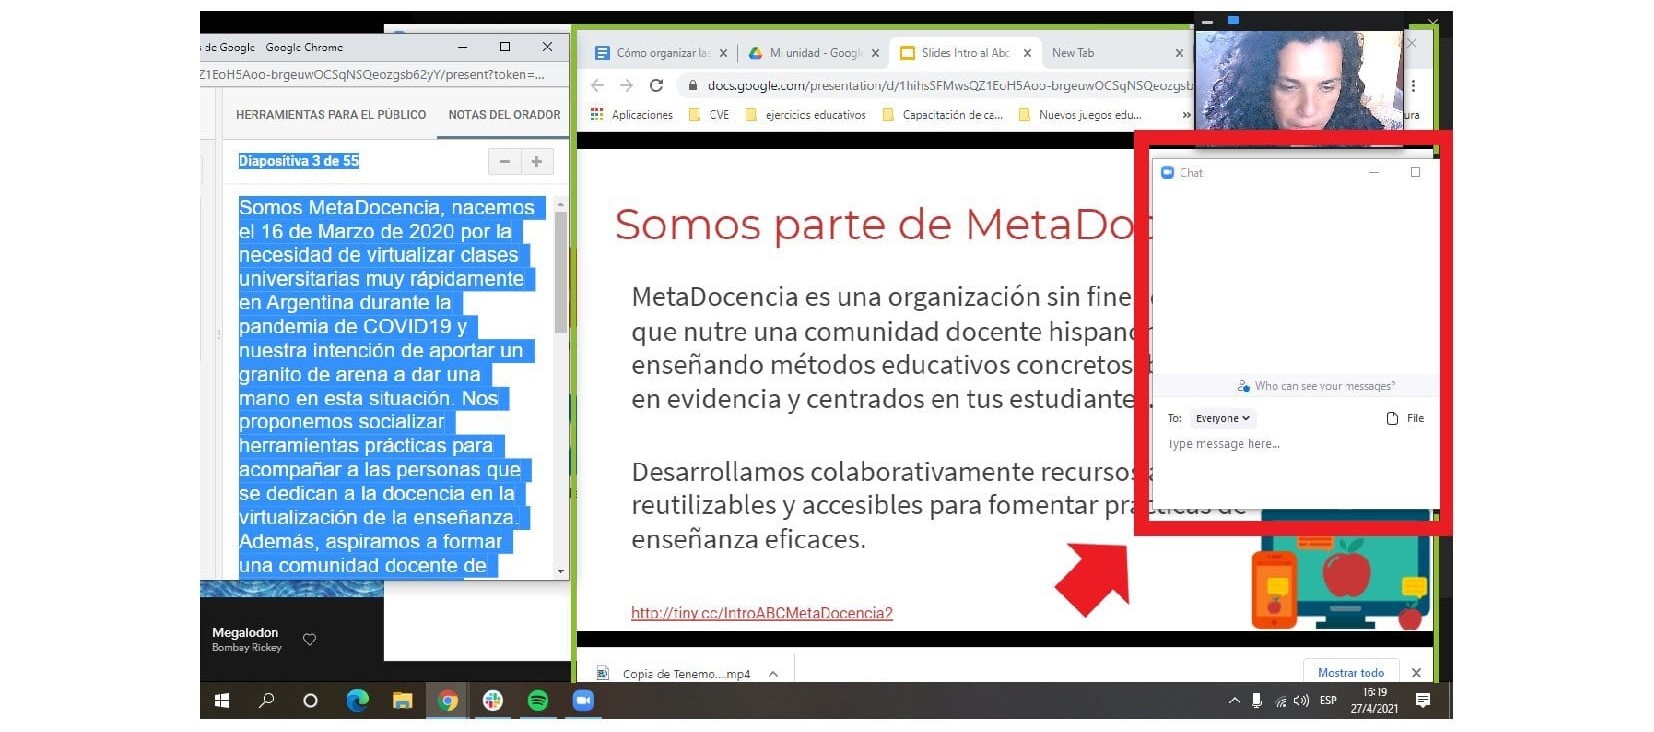Like Megalodon track heart icon
Image resolution: width=1654 pixels, height=732 pixels.
pos(310,640)
